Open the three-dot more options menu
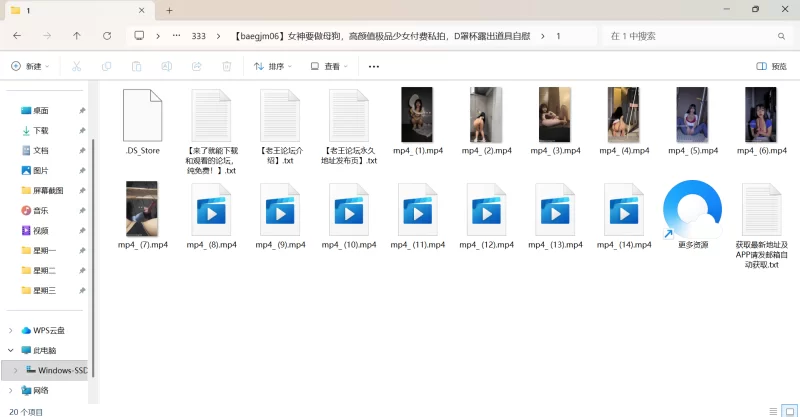Viewport: 800px width, 417px height. coord(374,66)
